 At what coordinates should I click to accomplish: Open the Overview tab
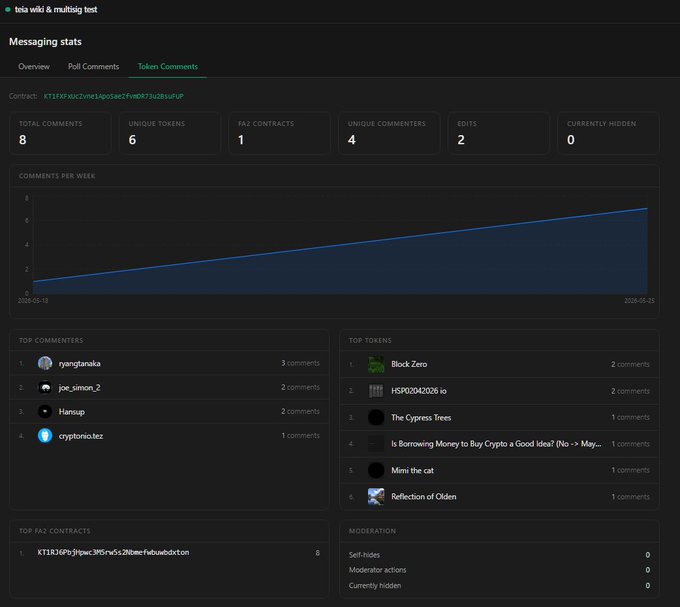coord(34,66)
